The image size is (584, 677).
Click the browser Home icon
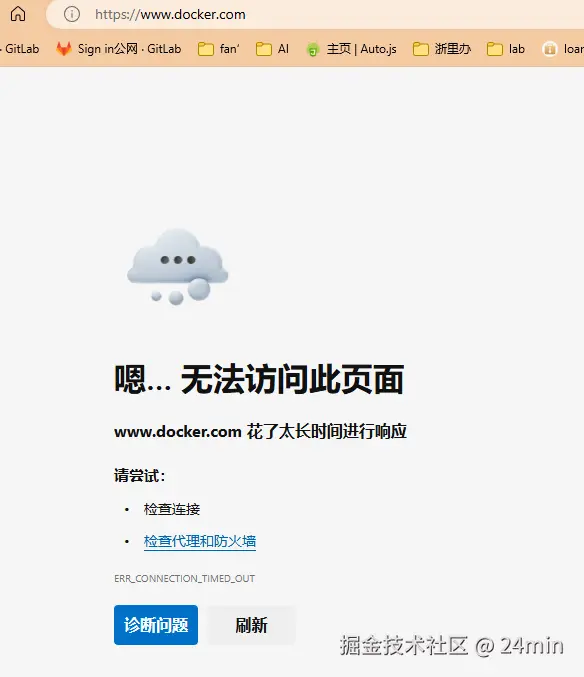click(x=18, y=14)
